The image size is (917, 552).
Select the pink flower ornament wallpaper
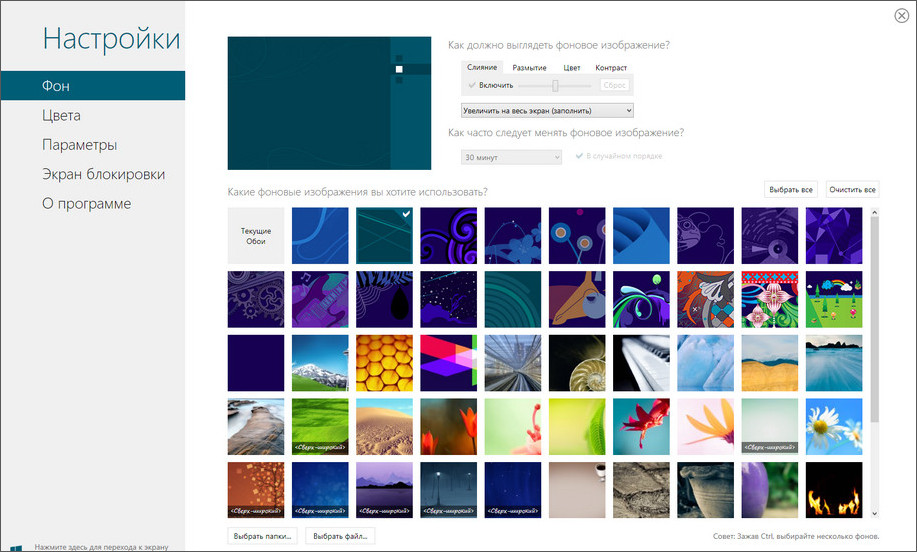[770, 299]
